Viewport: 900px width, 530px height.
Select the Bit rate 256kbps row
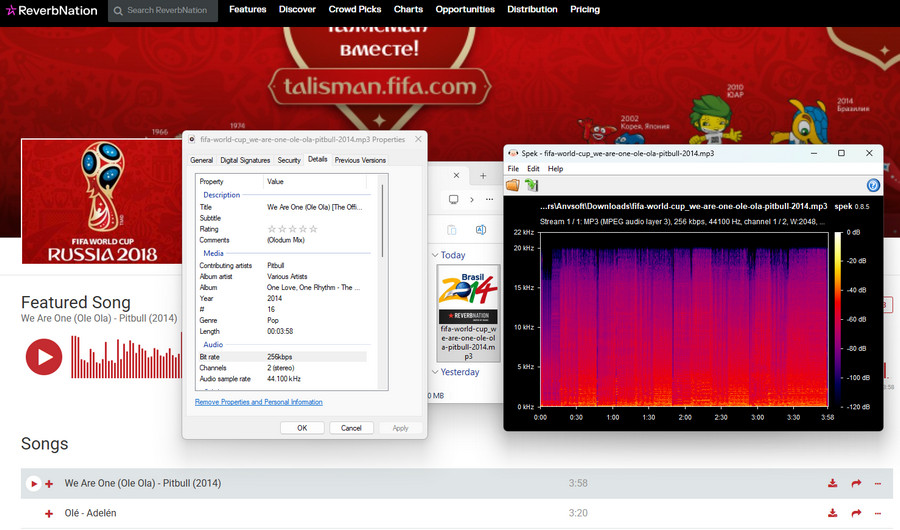(282, 357)
